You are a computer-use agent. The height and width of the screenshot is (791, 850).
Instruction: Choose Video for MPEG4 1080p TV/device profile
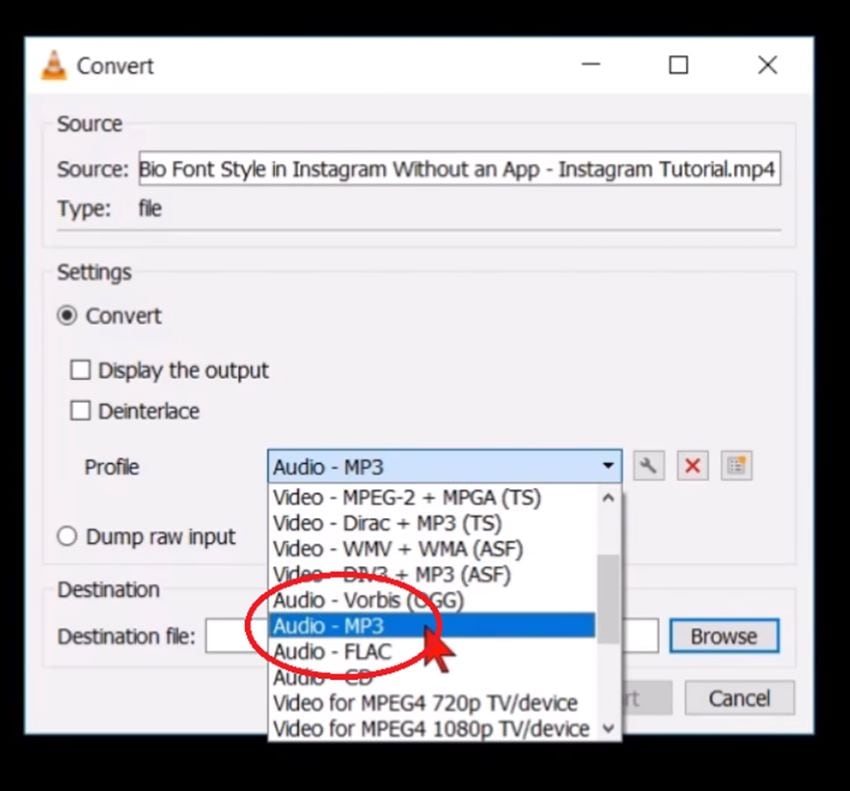coord(433,729)
